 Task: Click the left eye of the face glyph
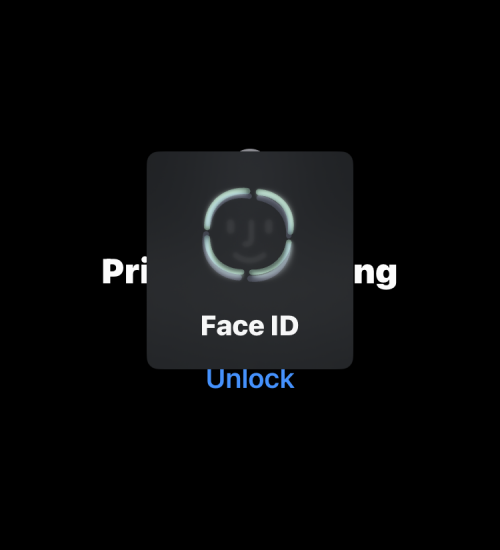[231, 227]
